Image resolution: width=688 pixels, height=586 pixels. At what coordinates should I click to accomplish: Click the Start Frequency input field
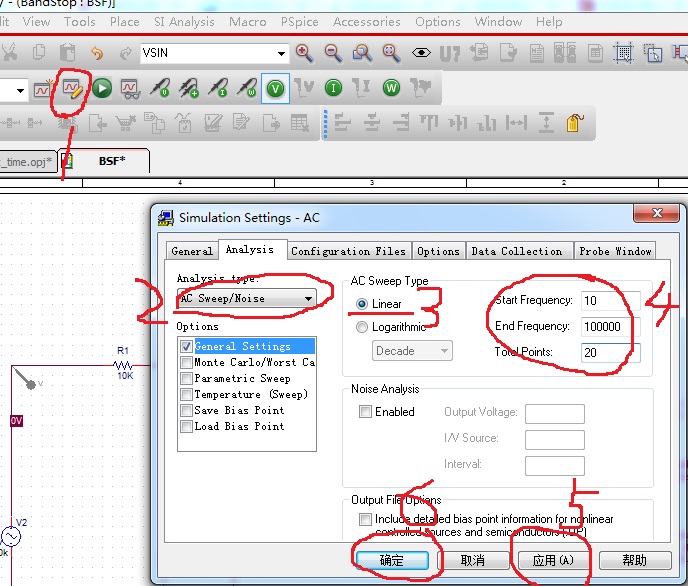tap(610, 300)
